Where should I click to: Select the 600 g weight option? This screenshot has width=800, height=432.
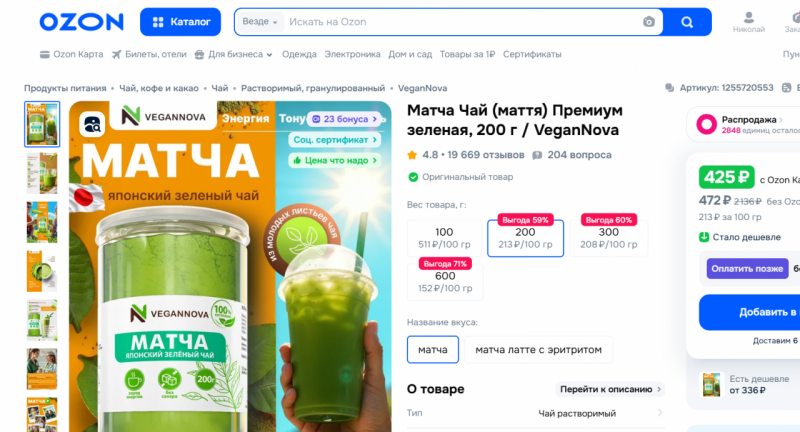[445, 282]
